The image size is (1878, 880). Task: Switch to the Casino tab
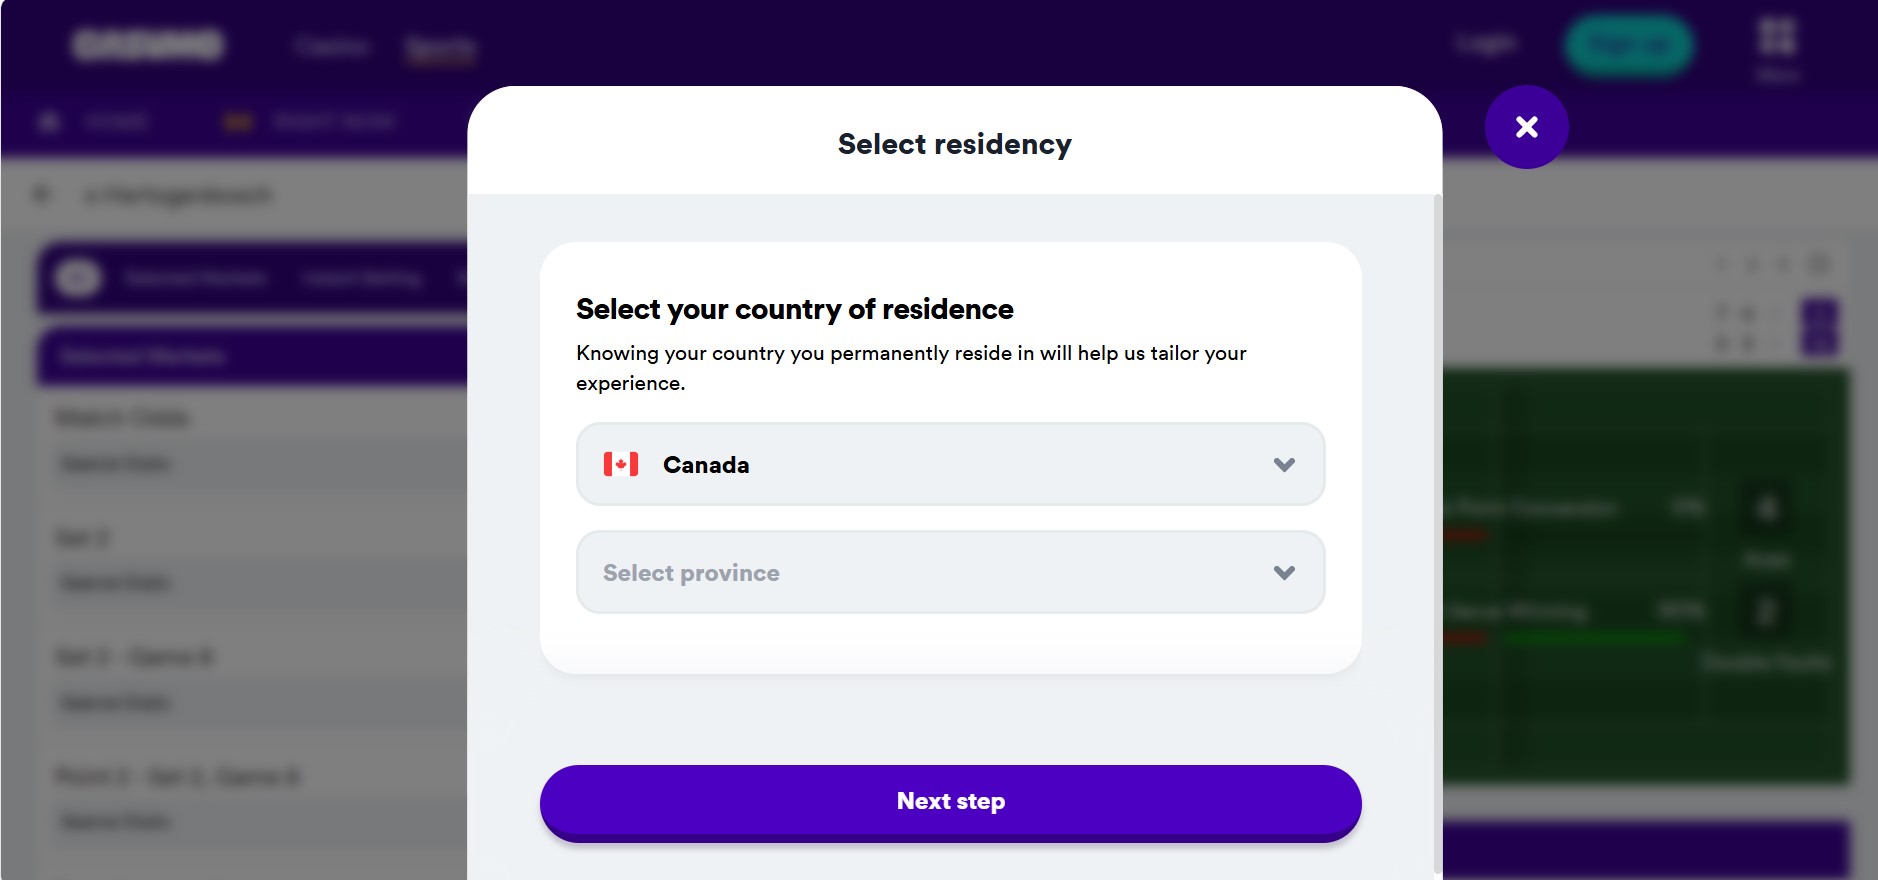[333, 46]
